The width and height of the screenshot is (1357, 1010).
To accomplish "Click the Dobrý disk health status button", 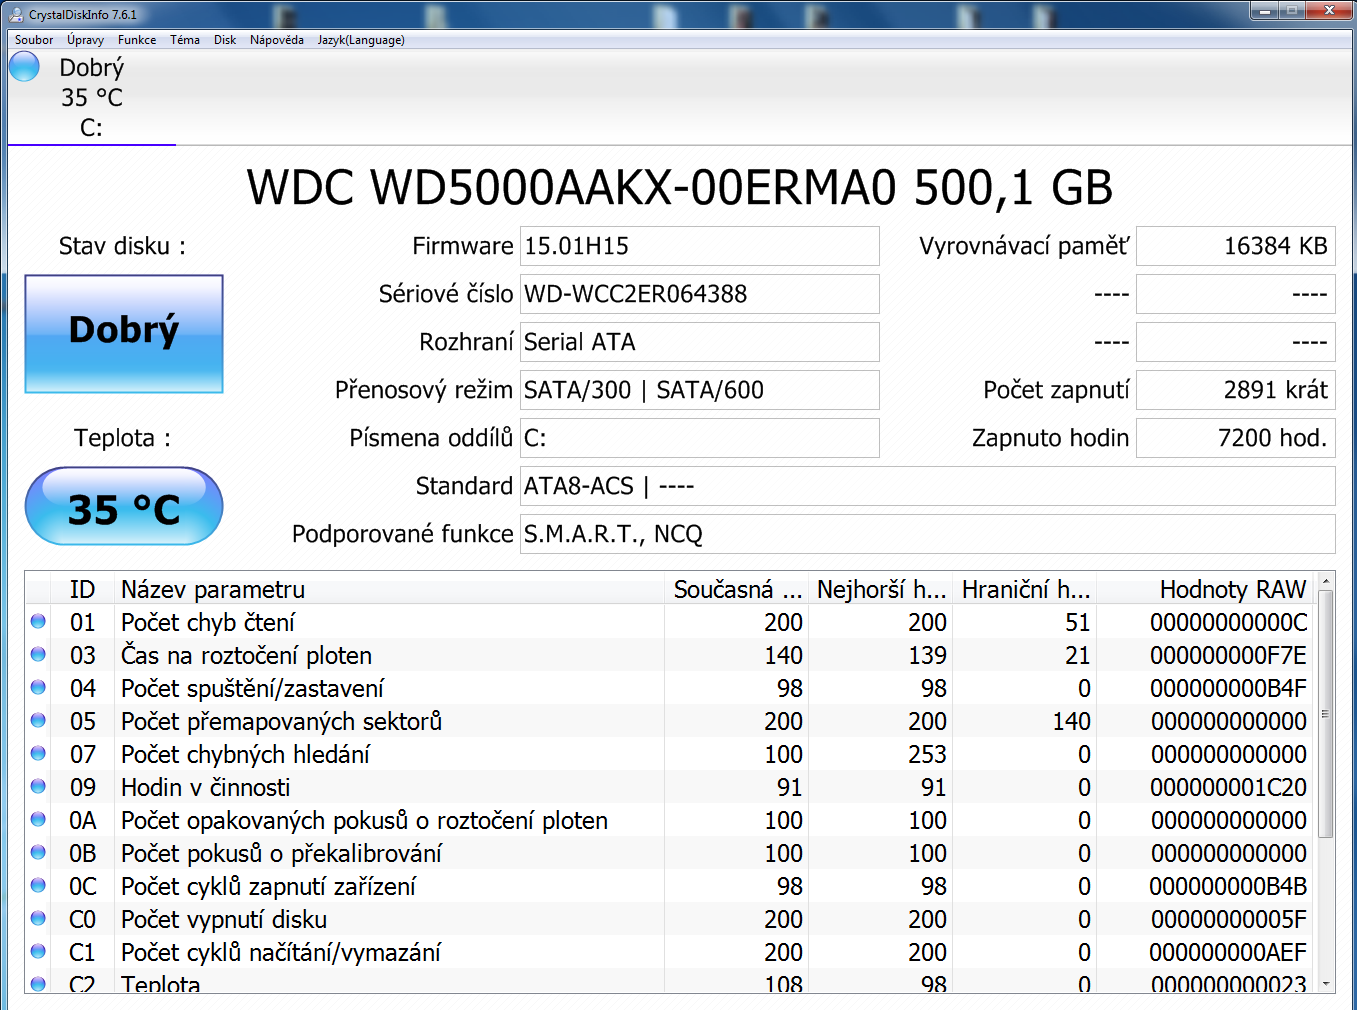I will point(124,334).
